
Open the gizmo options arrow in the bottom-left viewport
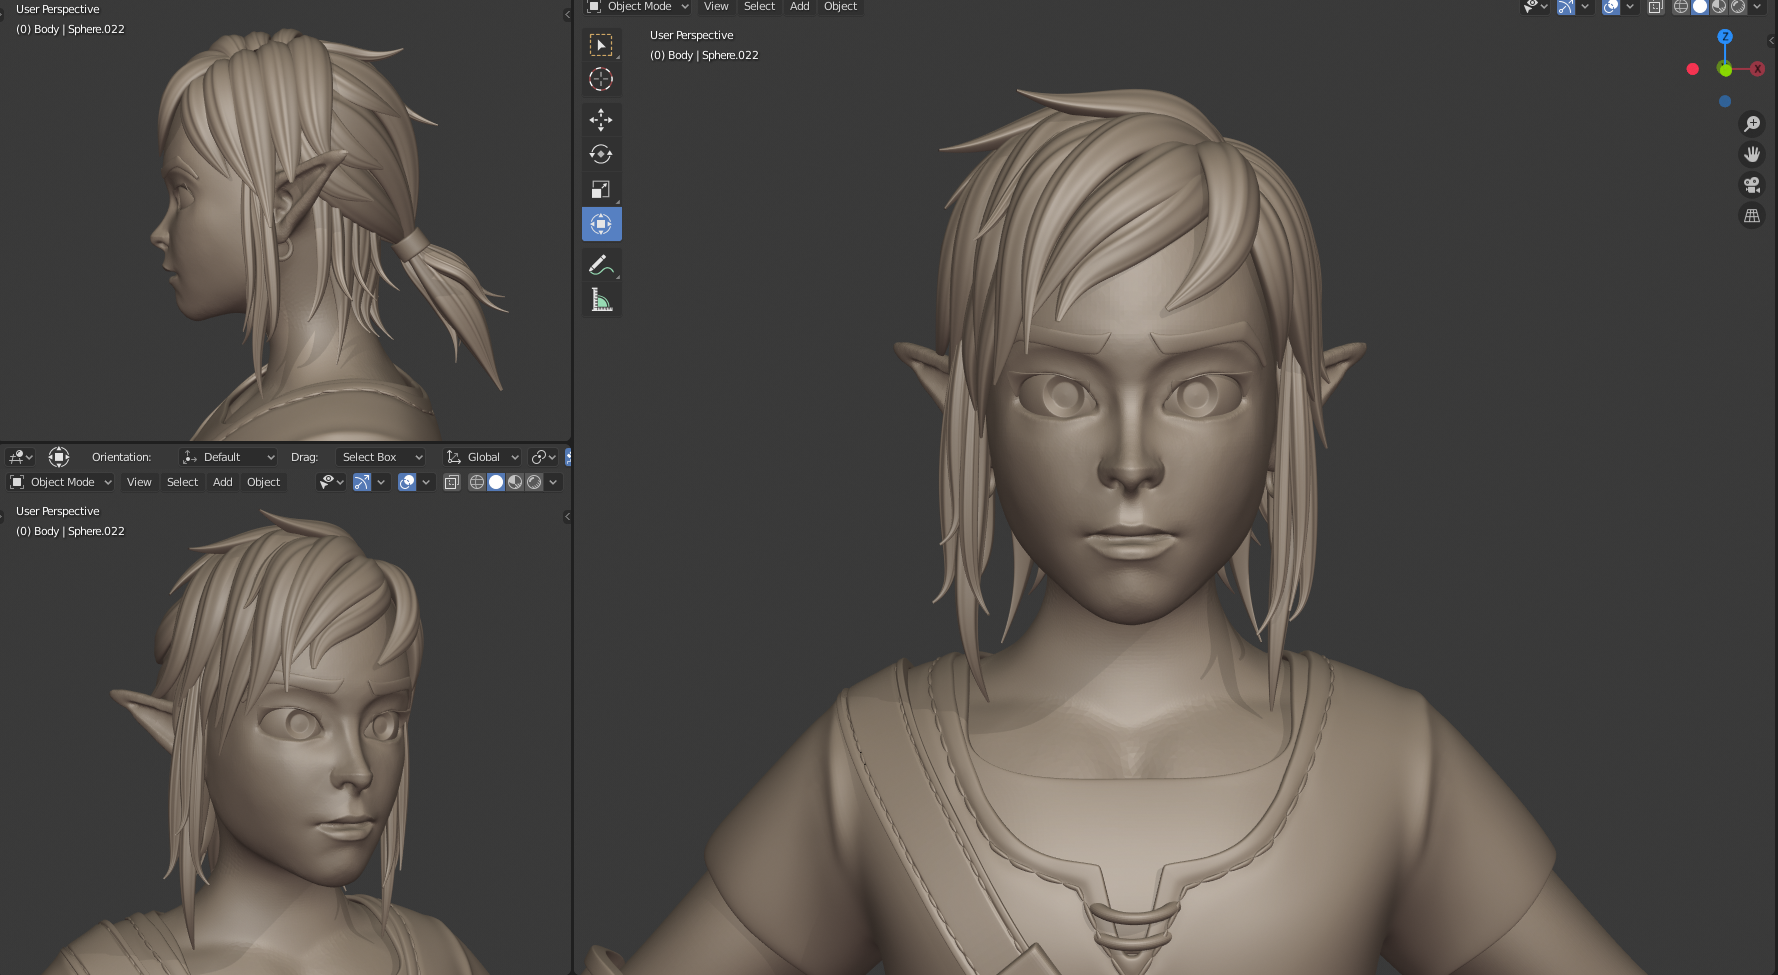pyautogui.click(x=381, y=482)
